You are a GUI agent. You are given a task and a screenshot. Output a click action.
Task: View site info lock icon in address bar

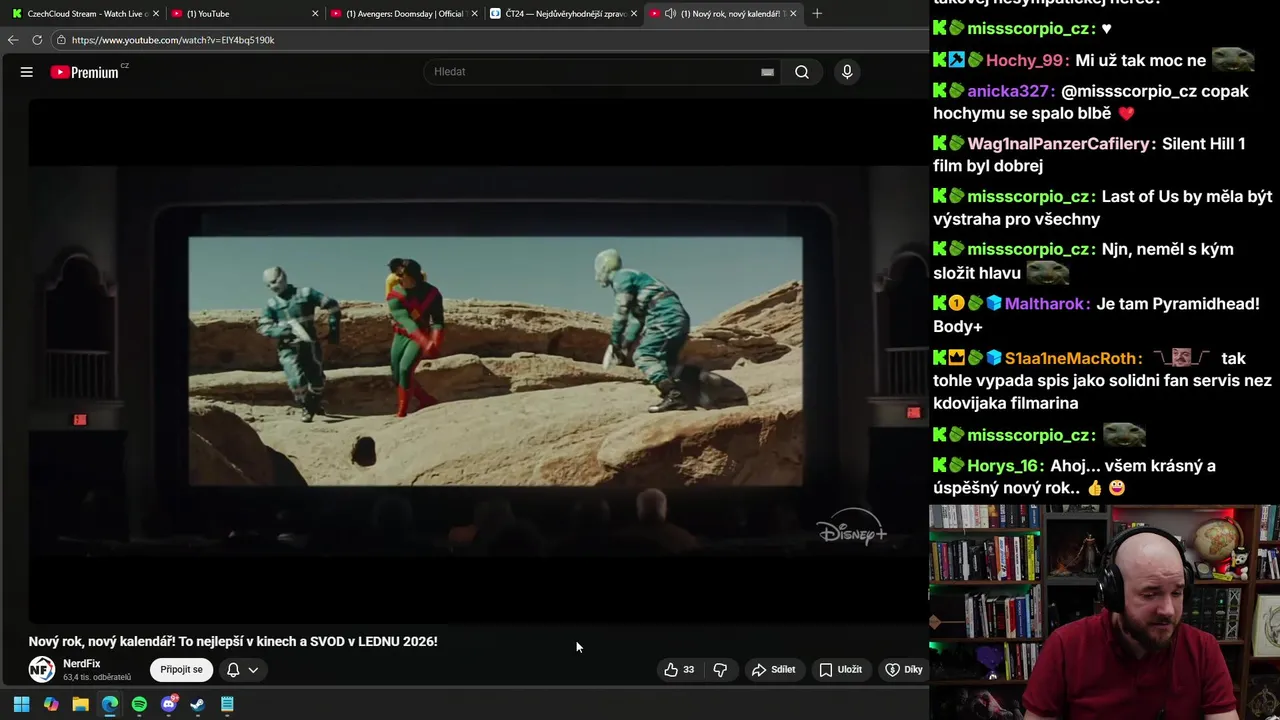(61, 40)
